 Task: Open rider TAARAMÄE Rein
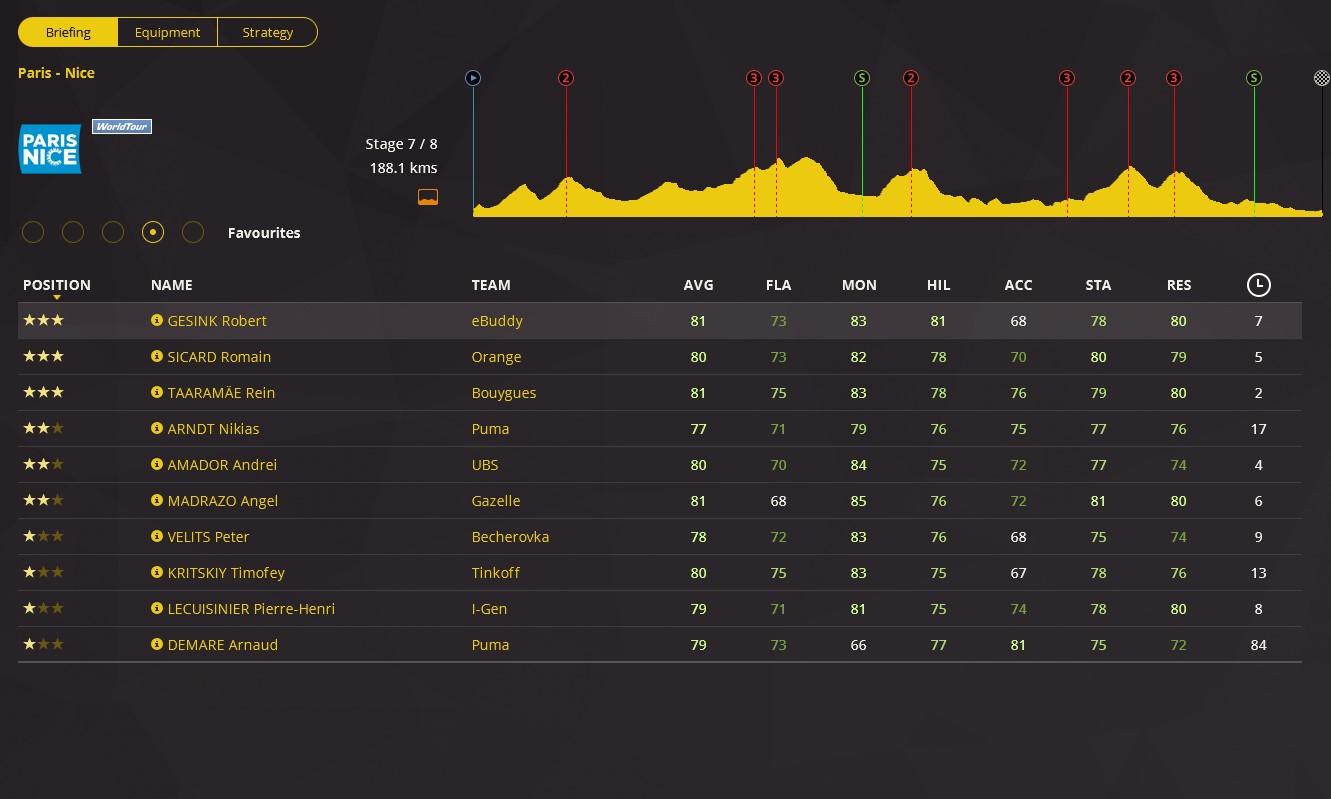click(x=221, y=393)
